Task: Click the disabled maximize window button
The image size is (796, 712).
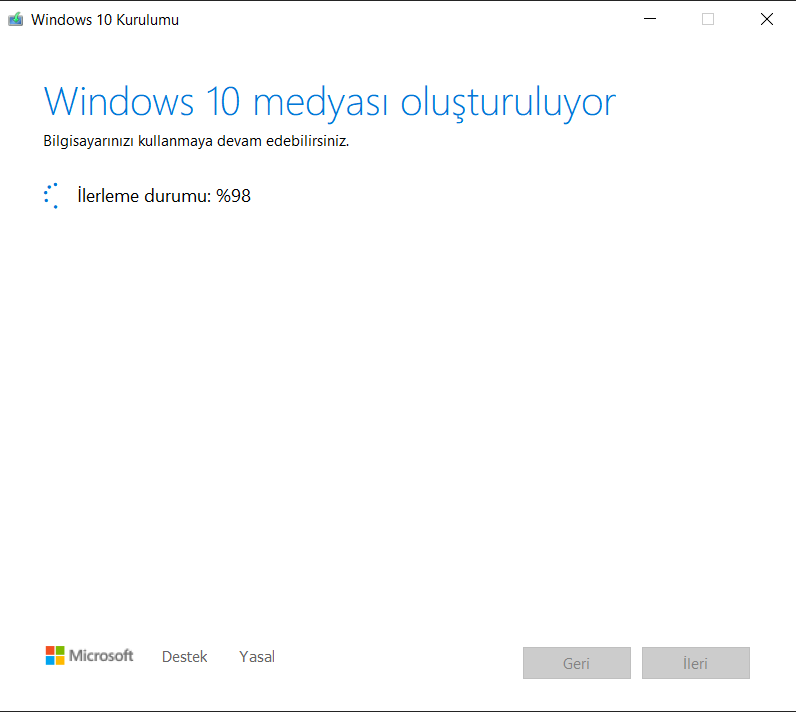Action: [x=708, y=19]
